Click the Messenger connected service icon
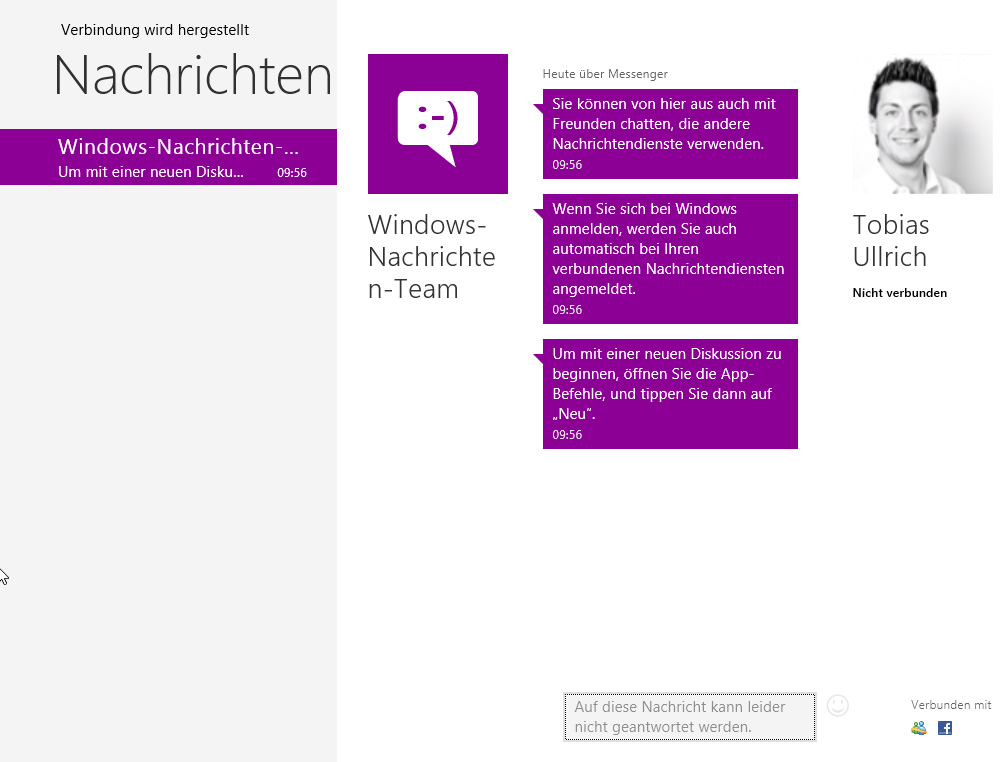Screen dimensions: 1008x762 pos(919,728)
